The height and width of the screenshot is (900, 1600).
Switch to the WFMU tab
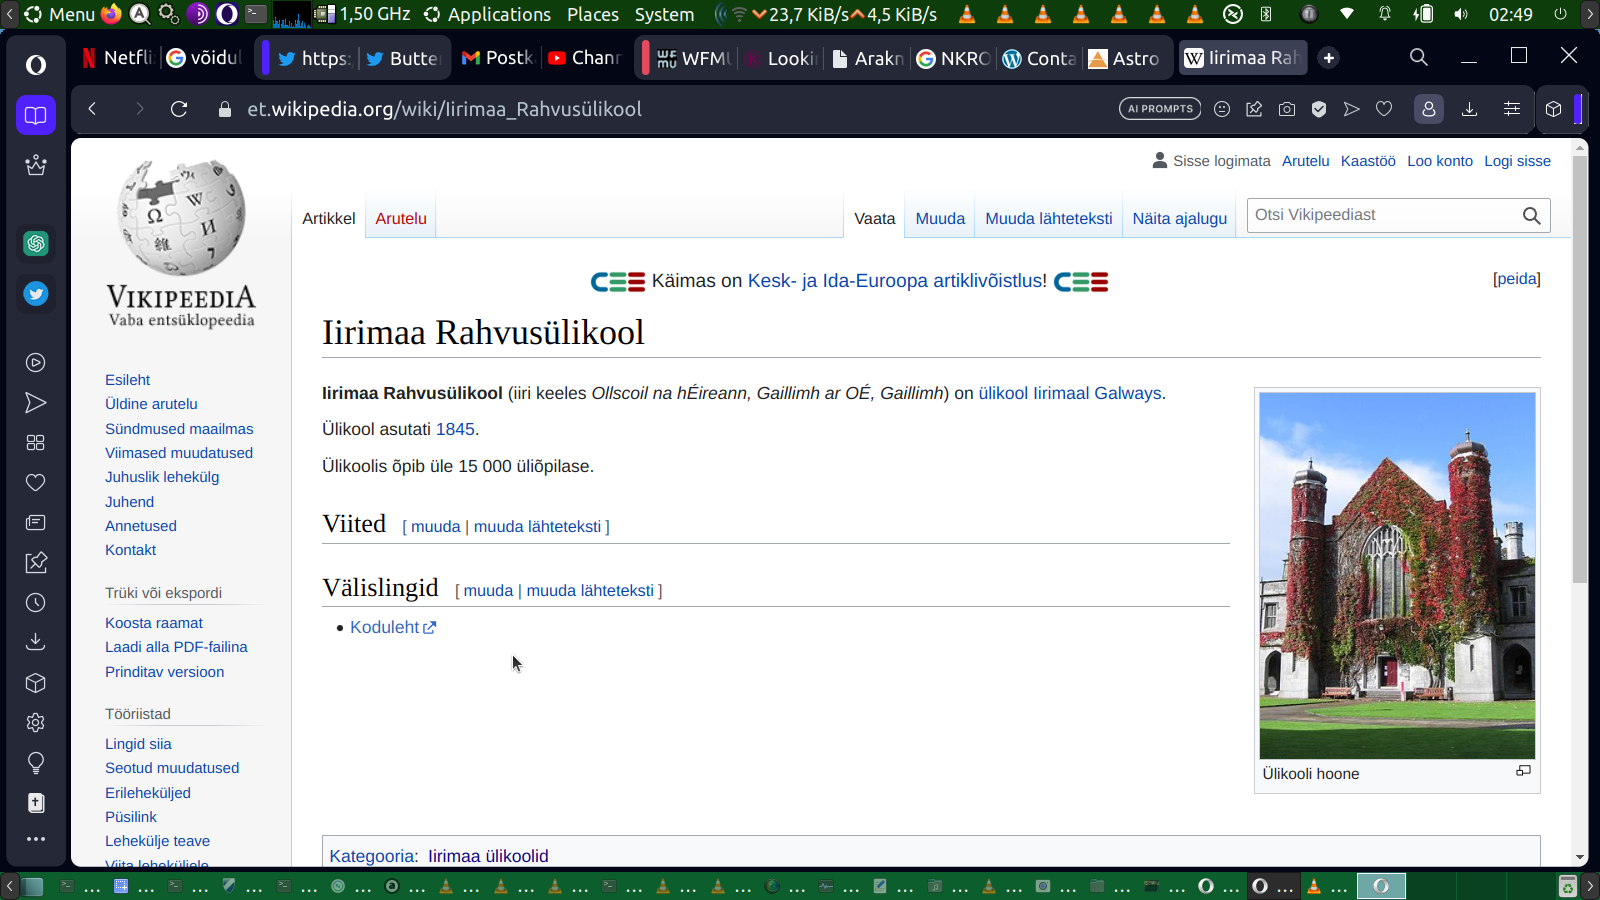695,58
